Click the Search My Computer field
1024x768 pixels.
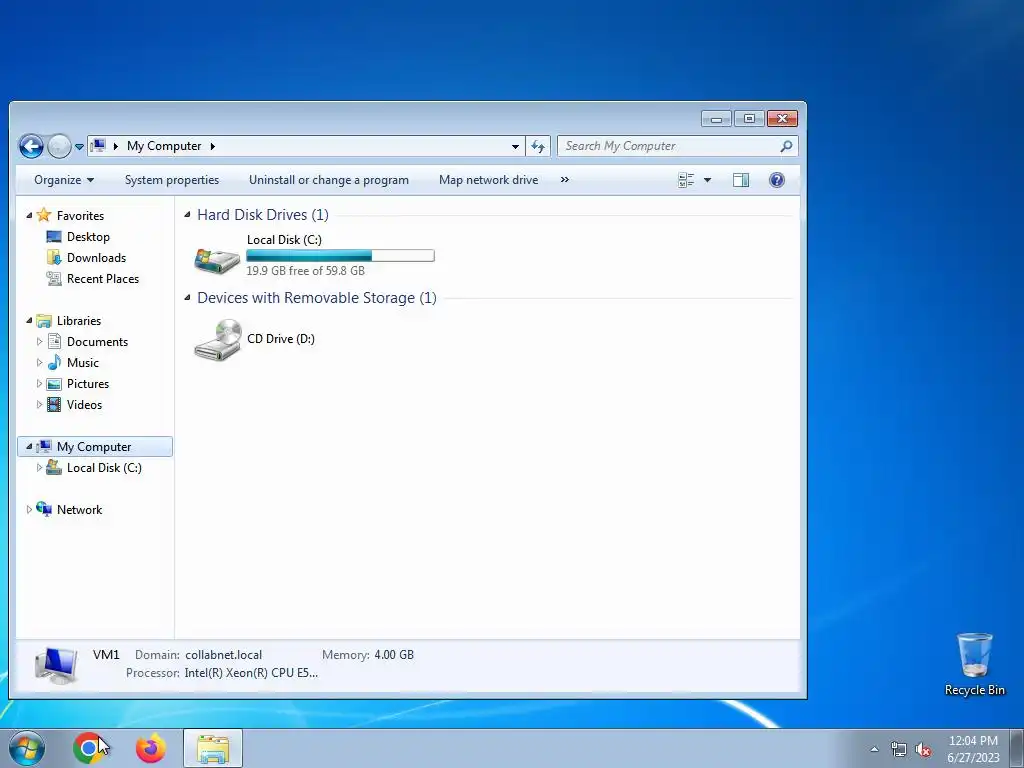tap(677, 146)
